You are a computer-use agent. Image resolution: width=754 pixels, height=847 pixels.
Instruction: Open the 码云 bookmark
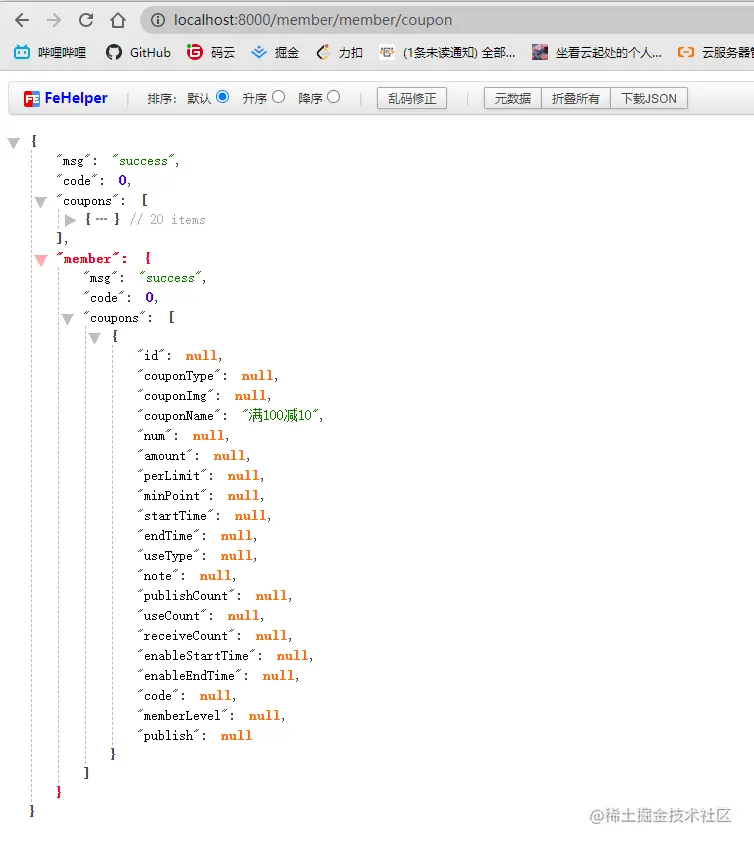(211, 52)
